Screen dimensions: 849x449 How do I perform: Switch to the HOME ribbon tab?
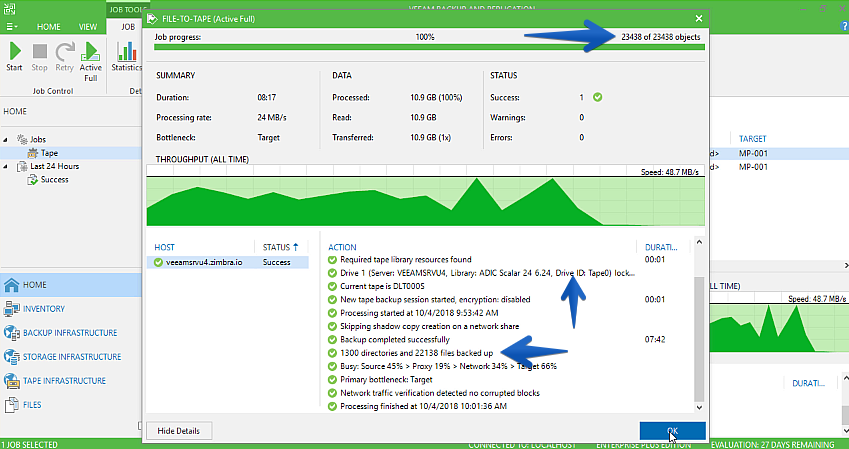49,27
